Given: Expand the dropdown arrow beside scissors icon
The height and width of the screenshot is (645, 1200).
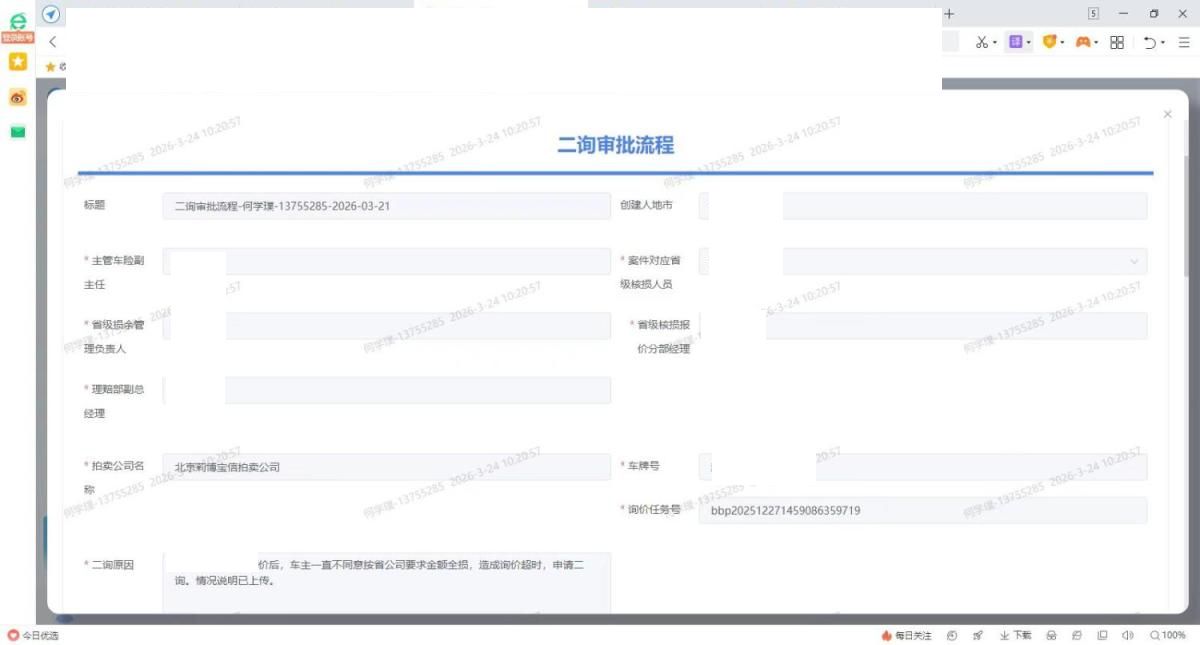Looking at the screenshot, I should point(994,43).
